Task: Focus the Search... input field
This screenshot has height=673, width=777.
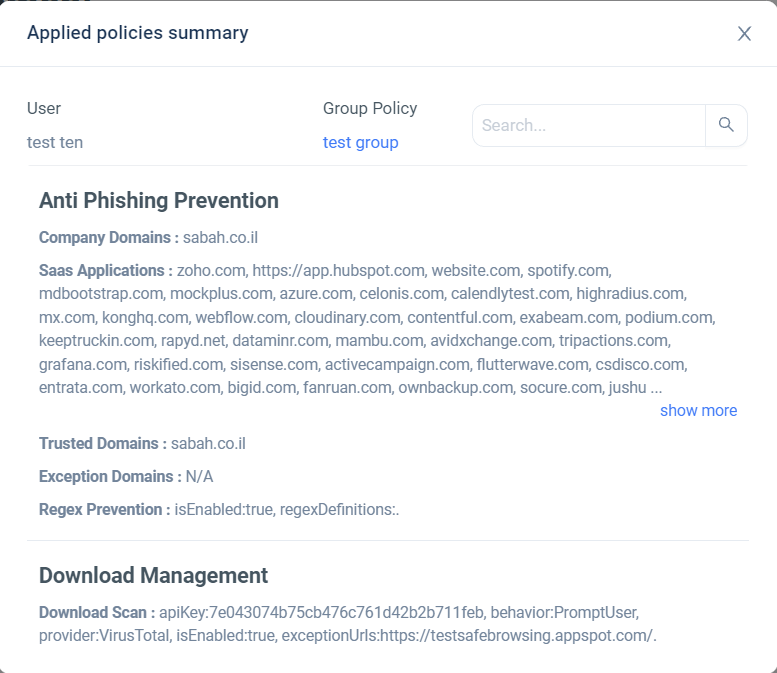Action: point(589,125)
